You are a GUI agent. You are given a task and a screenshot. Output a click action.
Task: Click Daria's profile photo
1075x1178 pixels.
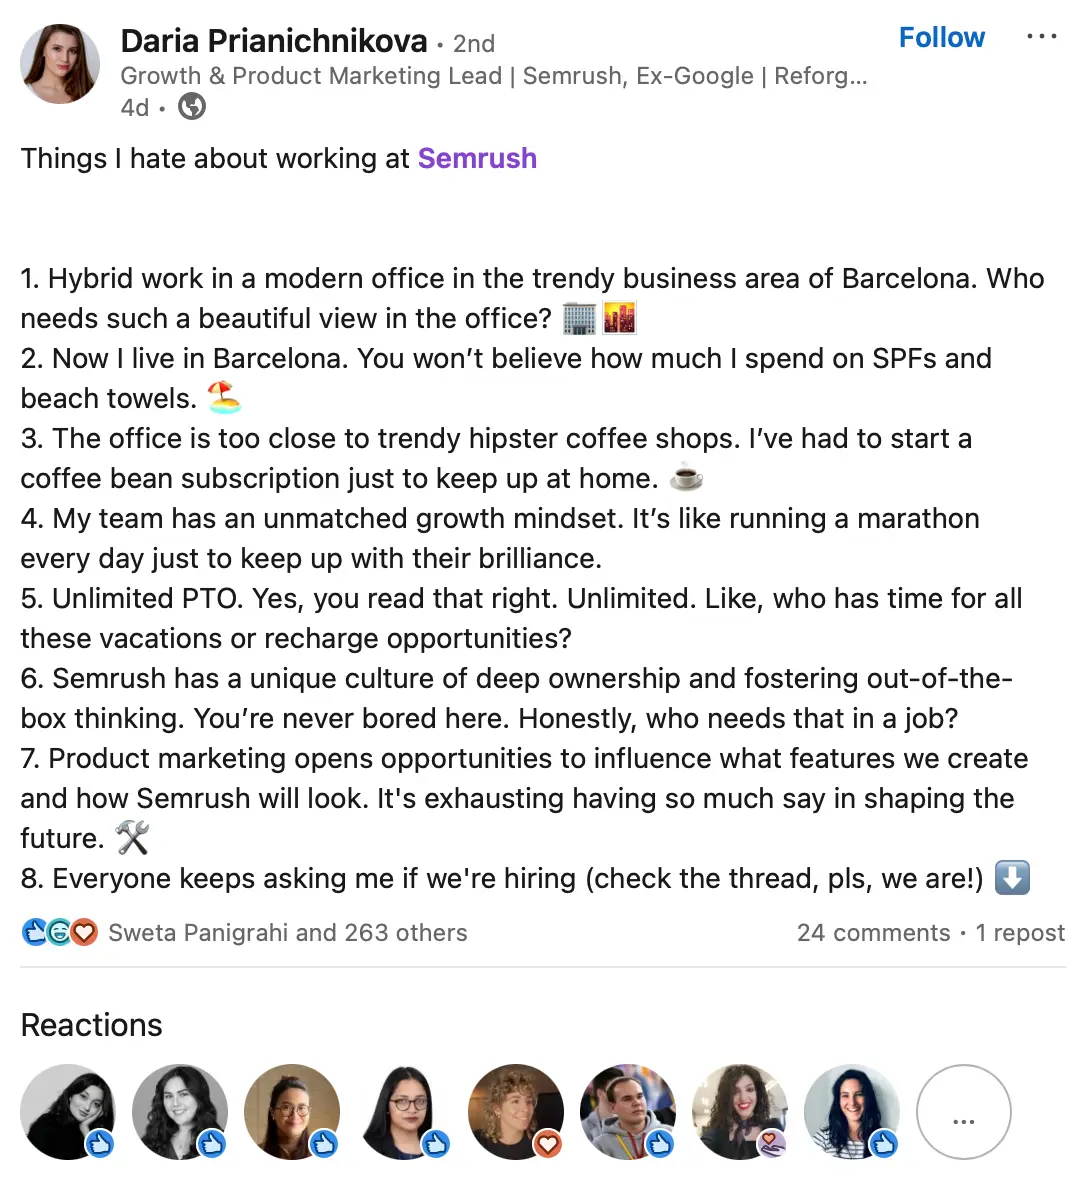pos(59,63)
